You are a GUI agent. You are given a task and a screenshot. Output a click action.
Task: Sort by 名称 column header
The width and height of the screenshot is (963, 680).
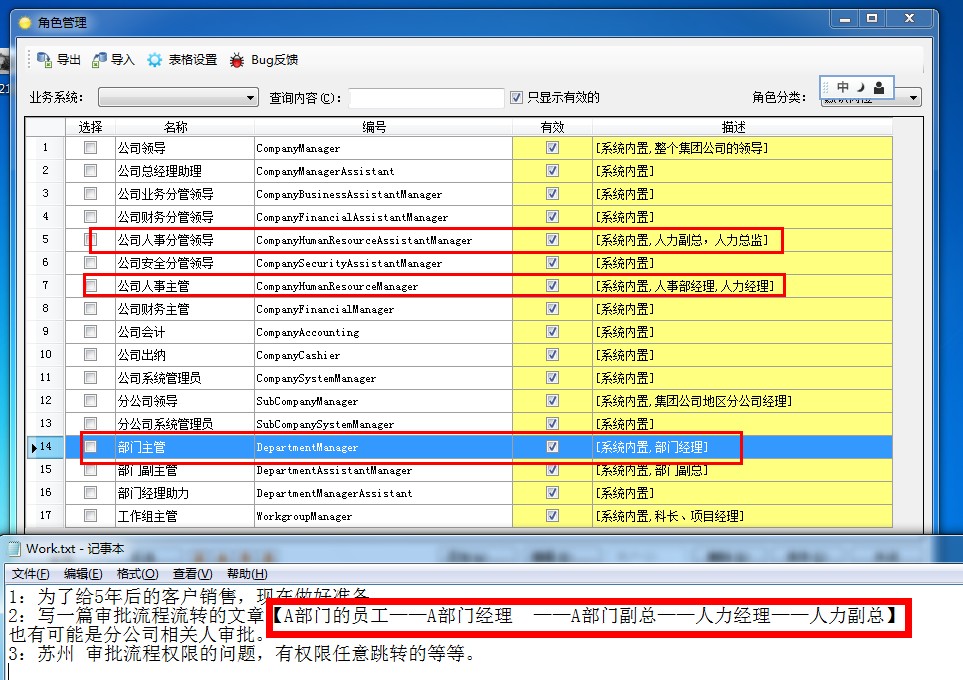point(184,127)
